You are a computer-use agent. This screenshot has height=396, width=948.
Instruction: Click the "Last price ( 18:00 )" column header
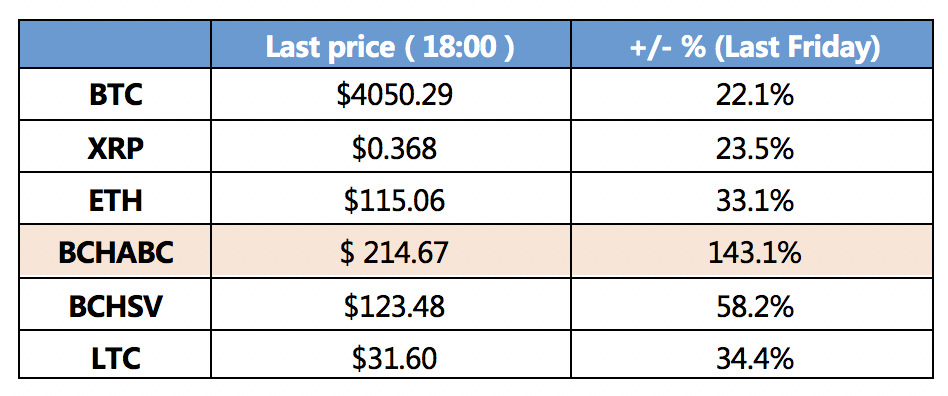tap(391, 44)
